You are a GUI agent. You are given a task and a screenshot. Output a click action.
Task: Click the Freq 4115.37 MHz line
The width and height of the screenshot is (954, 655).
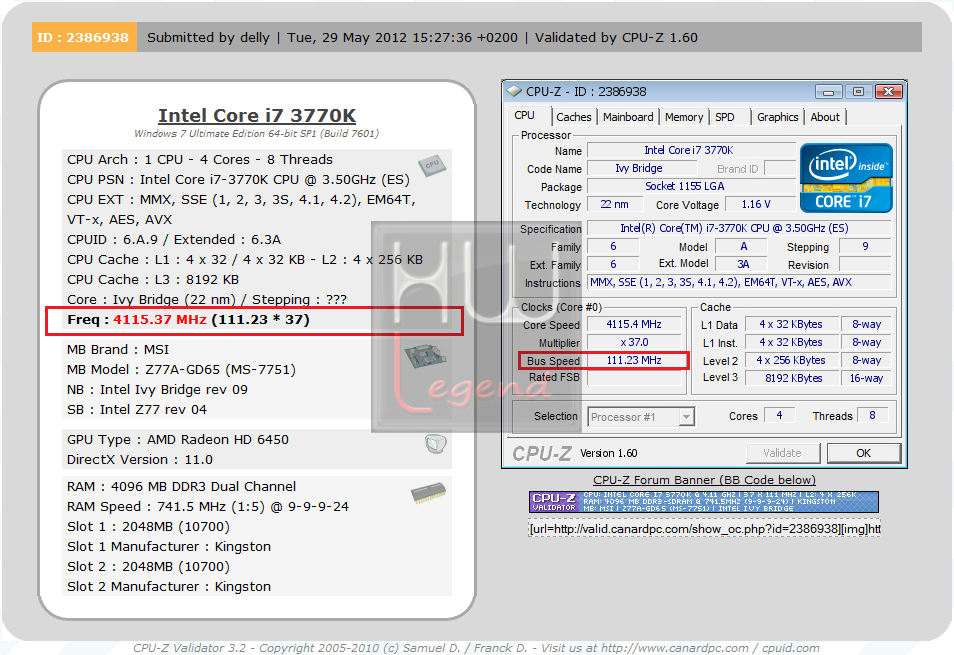tap(189, 320)
